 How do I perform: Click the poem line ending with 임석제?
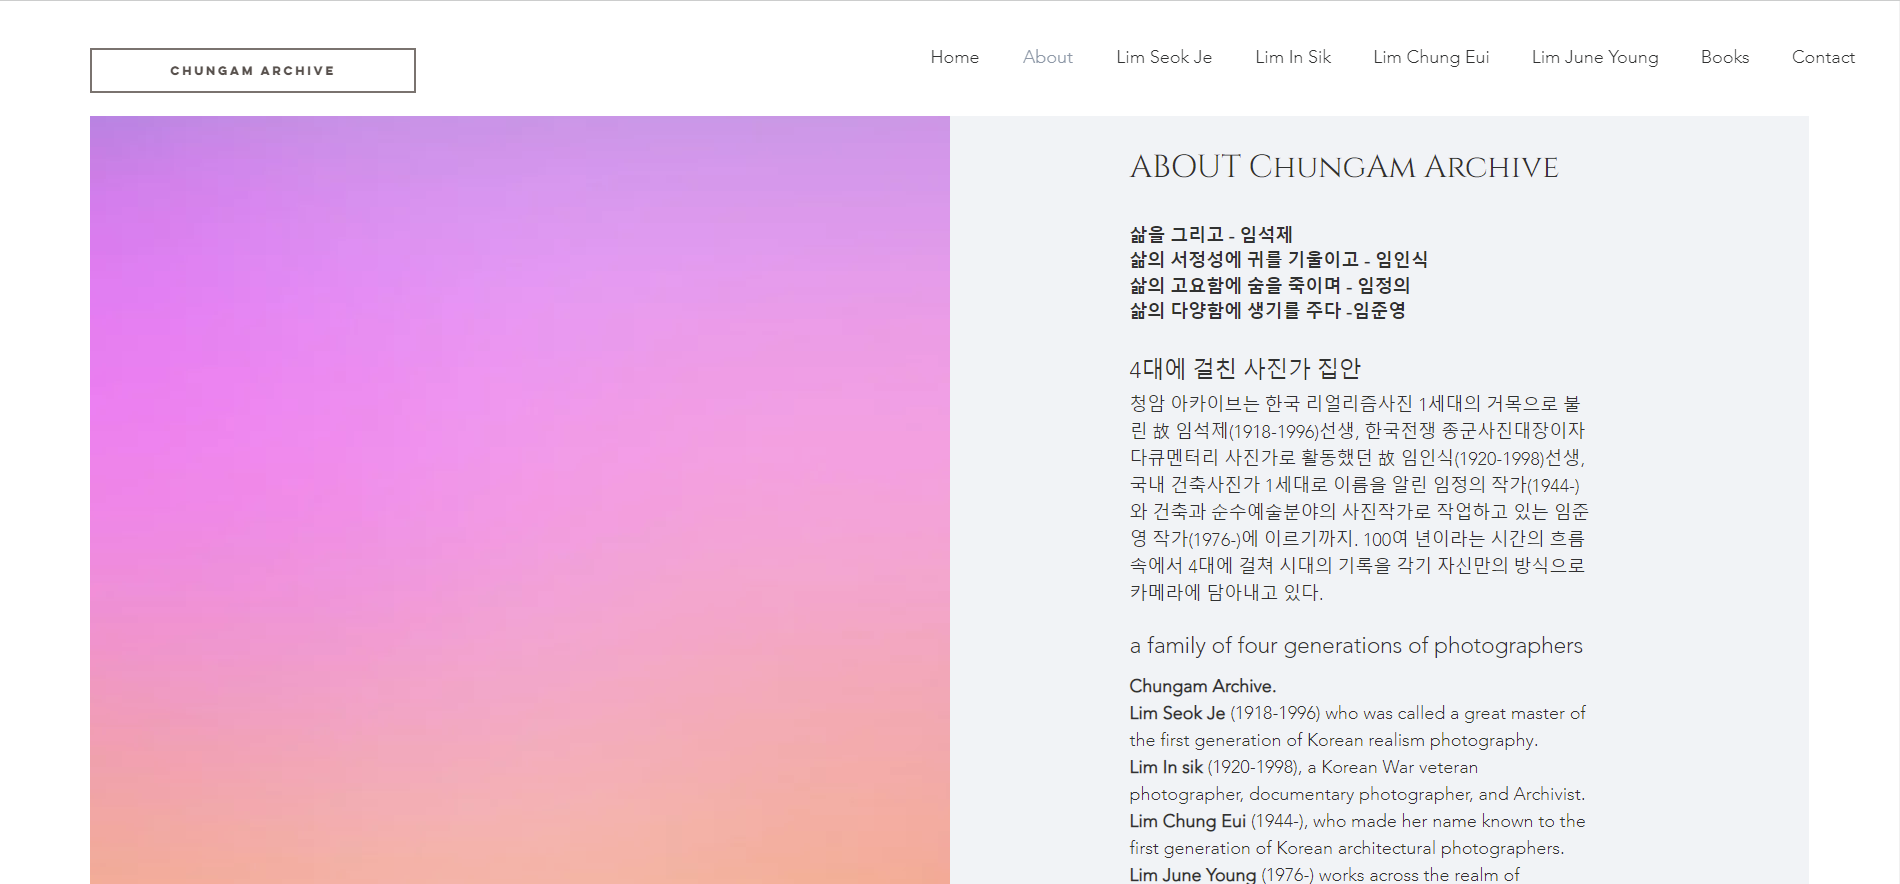1210,235
